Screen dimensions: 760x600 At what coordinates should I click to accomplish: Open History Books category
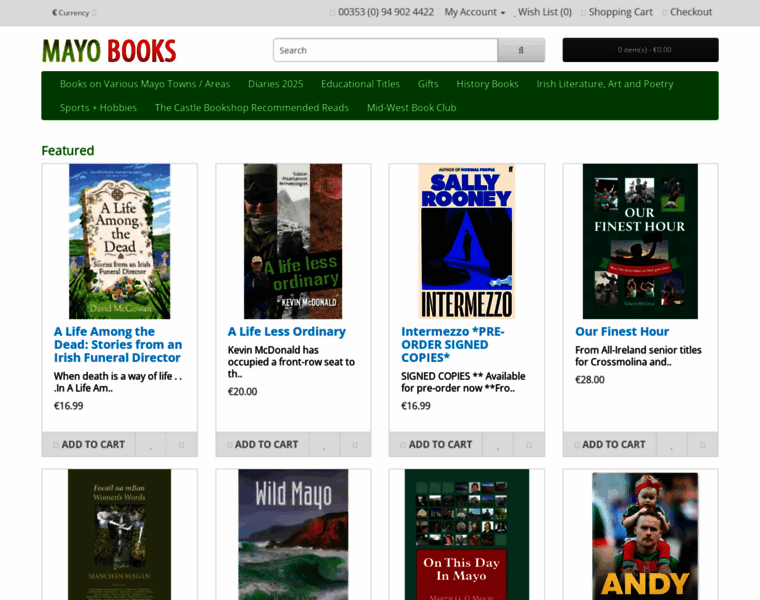(487, 84)
